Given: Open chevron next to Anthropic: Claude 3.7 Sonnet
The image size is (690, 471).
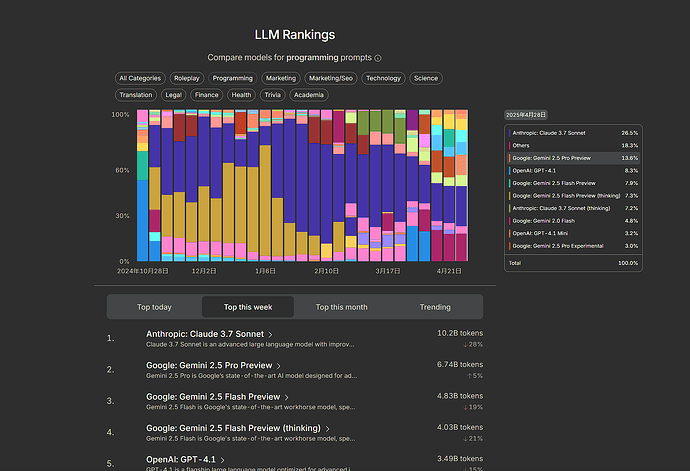Looking at the screenshot, I should (x=270, y=335).
